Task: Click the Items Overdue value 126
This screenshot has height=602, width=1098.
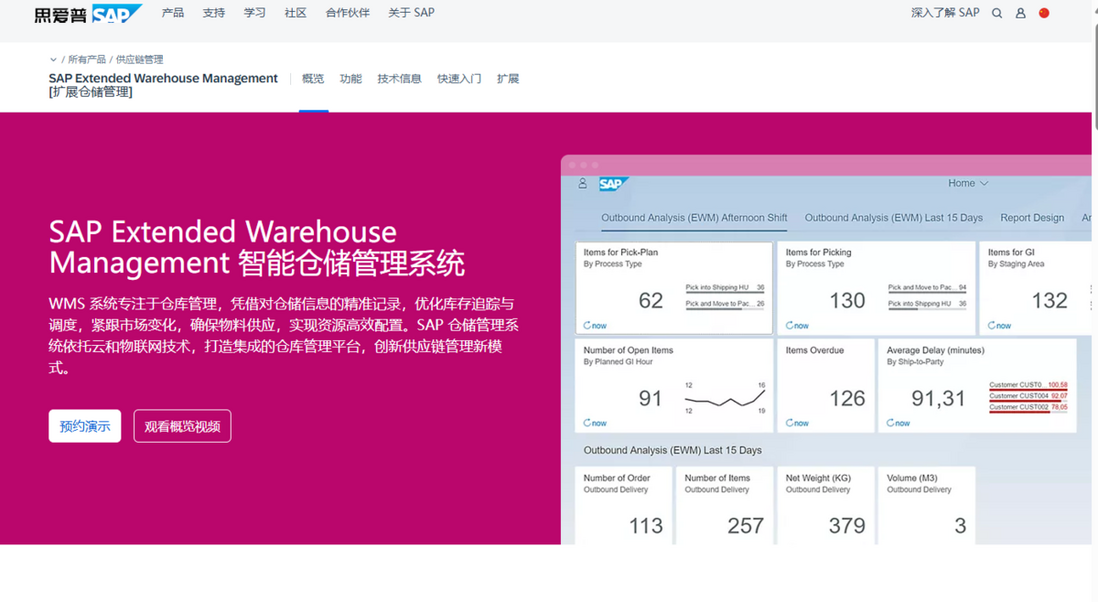Action: click(847, 398)
